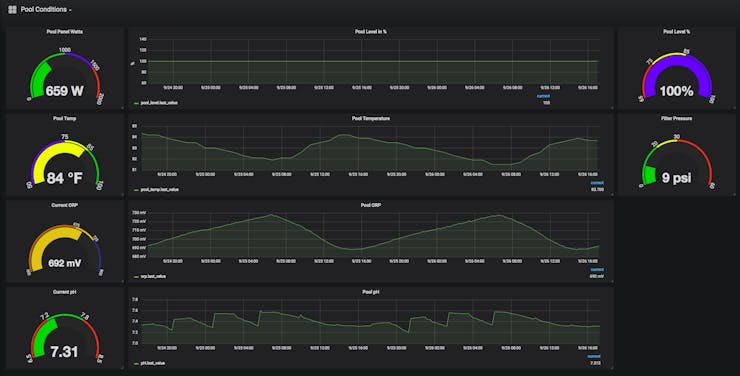Open the Pool Temperature graph title menu
This screenshot has height=376, width=740.
click(370, 118)
